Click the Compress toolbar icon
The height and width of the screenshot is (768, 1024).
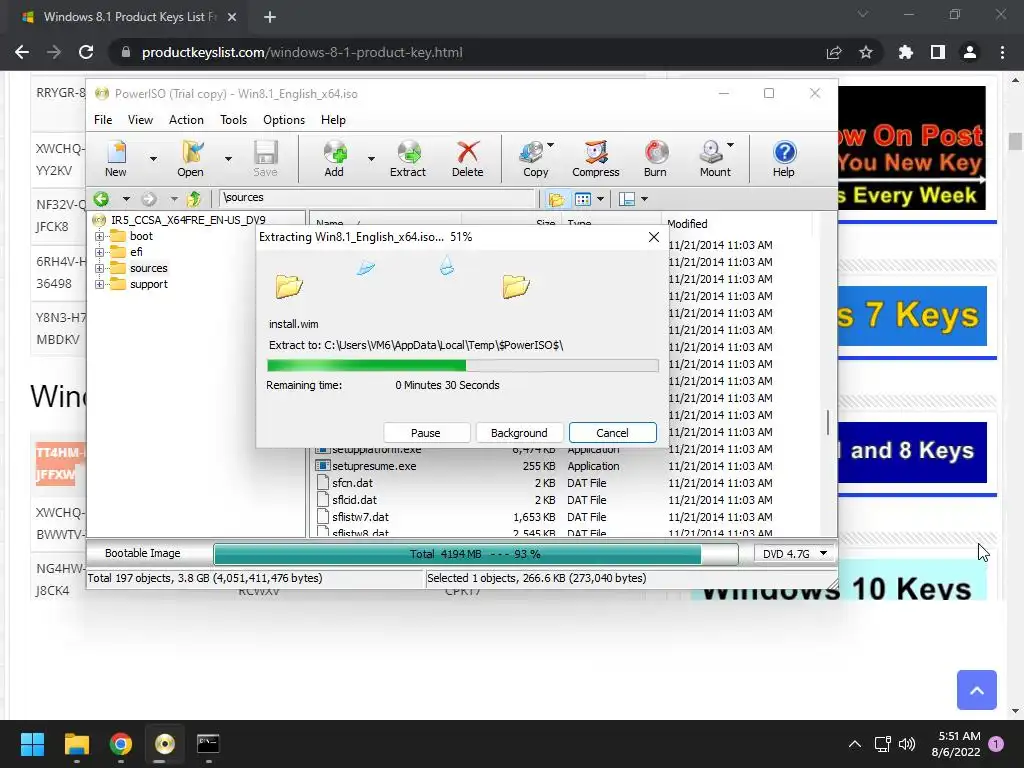[596, 158]
